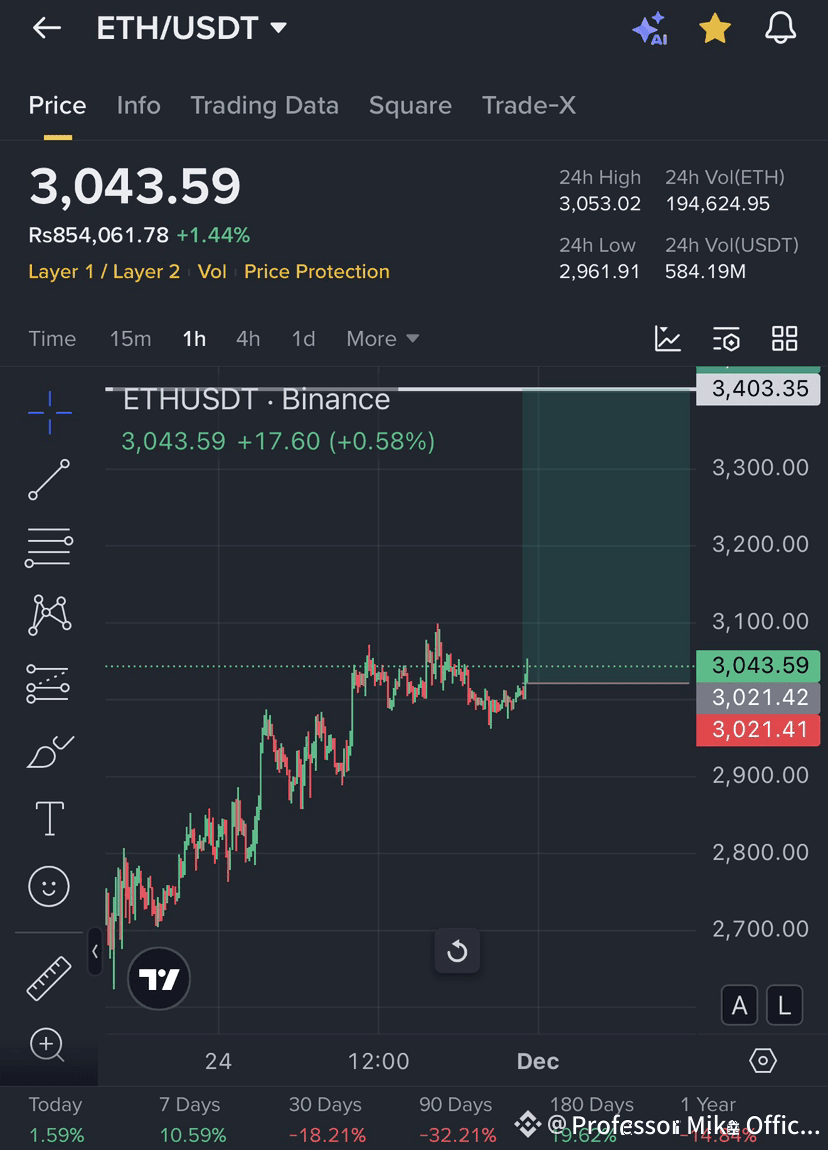This screenshot has width=828, height=1150.
Task: Select the ruler measure tool
Action: [x=49, y=978]
